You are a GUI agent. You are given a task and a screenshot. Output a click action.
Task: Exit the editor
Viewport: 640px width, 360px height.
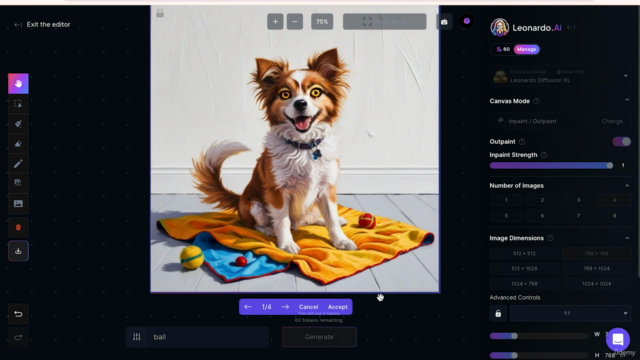pos(42,24)
